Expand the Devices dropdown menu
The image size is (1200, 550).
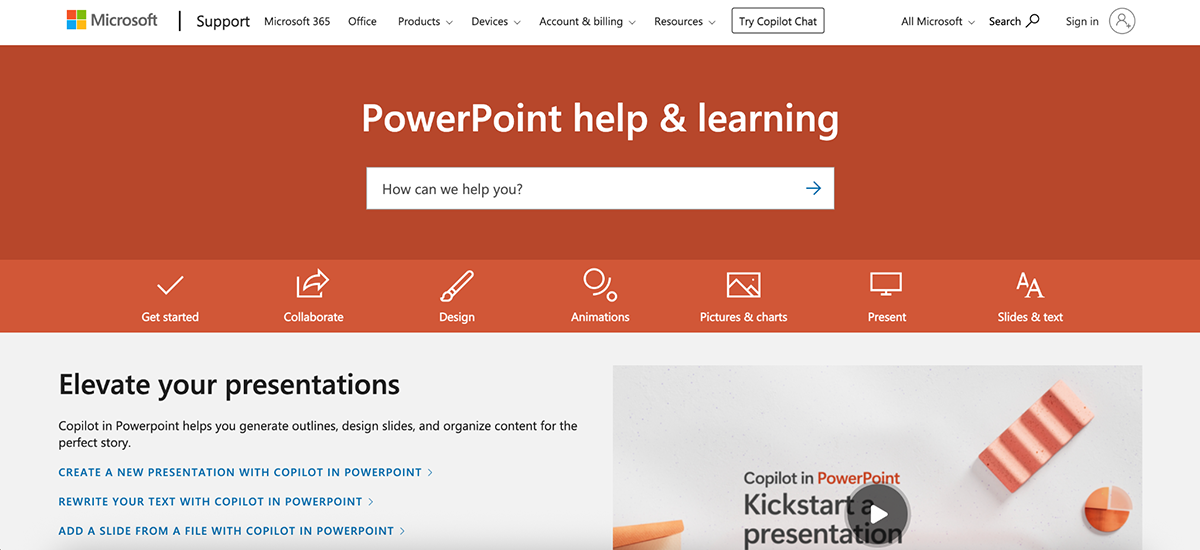(496, 21)
